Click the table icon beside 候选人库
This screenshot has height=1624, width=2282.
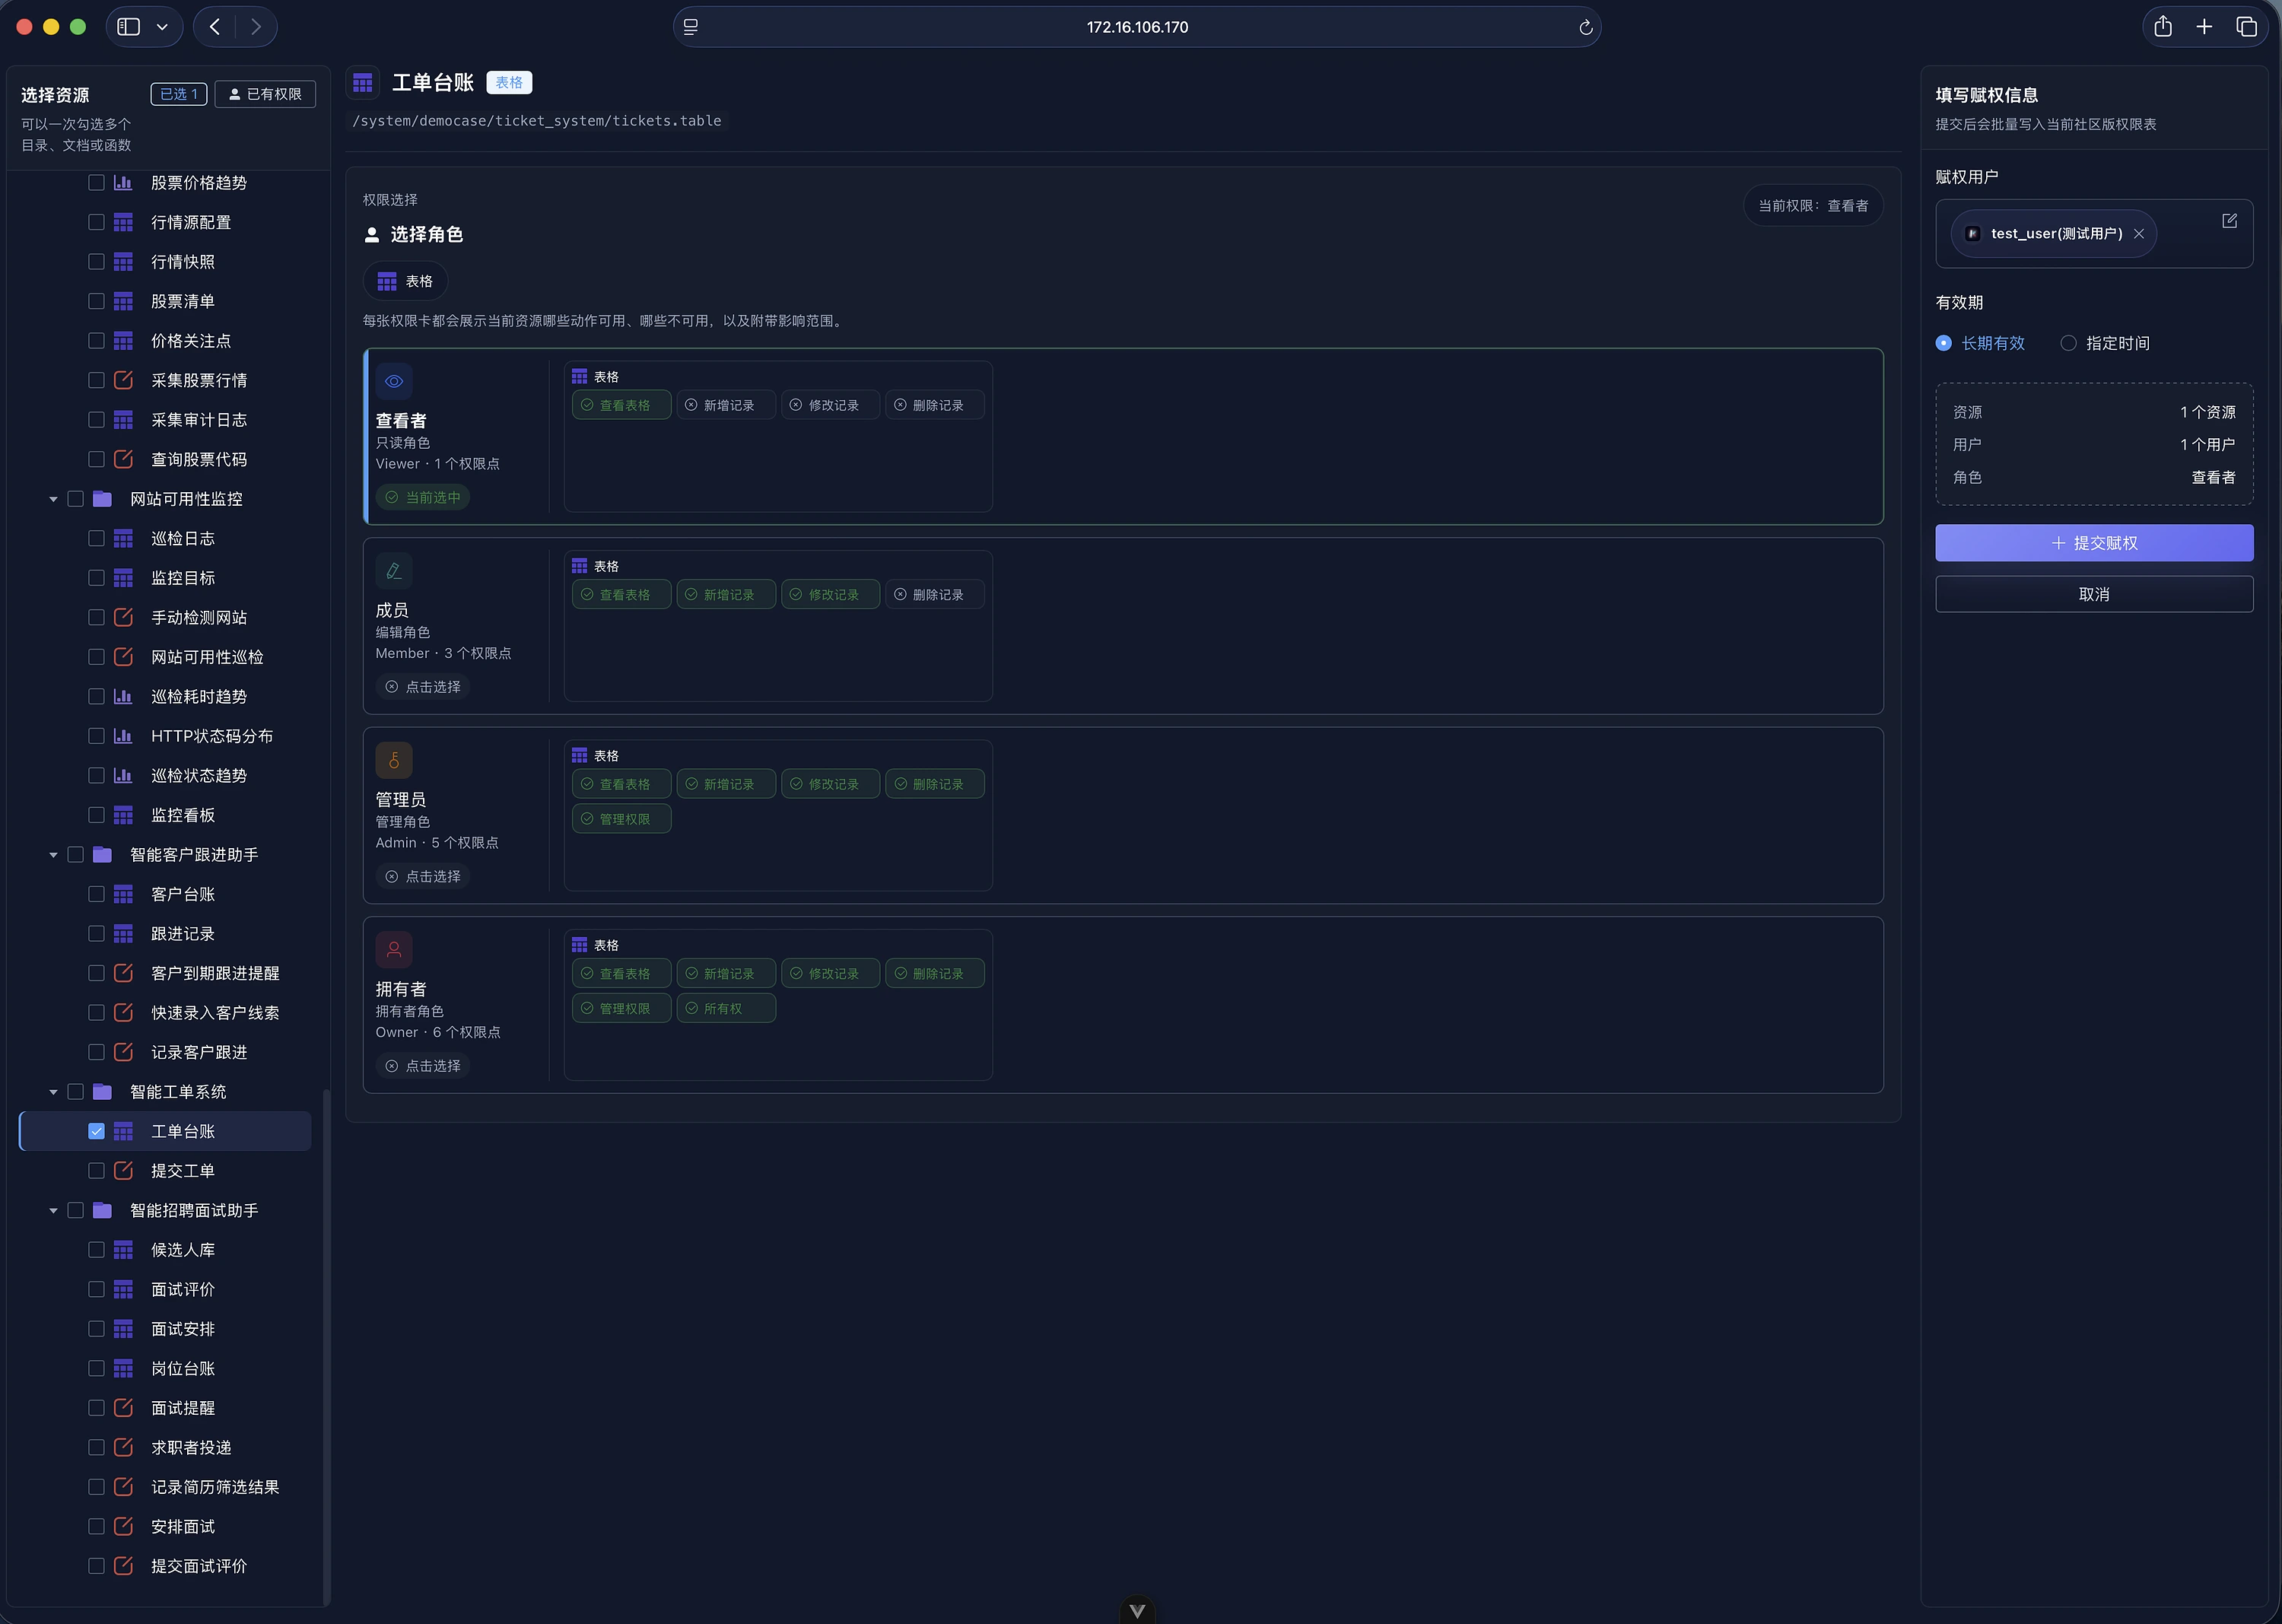click(x=123, y=1250)
